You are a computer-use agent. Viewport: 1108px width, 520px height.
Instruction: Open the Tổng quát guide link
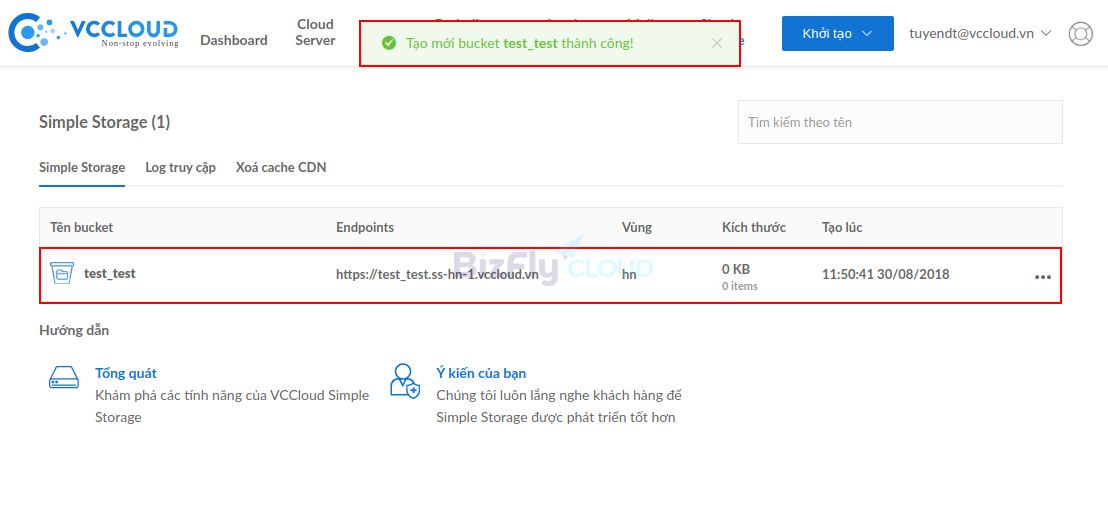126,373
